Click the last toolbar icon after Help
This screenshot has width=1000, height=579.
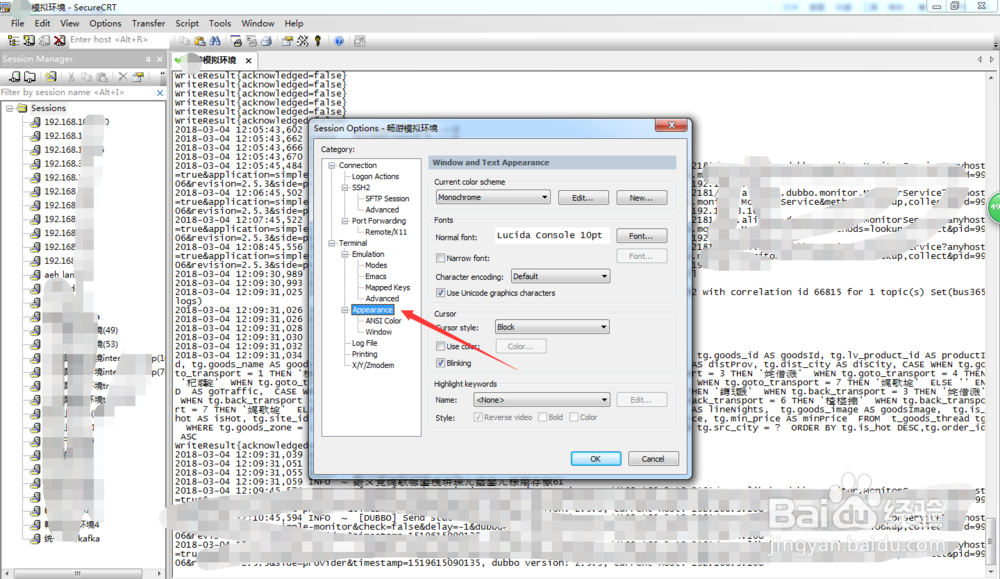click(x=360, y=41)
